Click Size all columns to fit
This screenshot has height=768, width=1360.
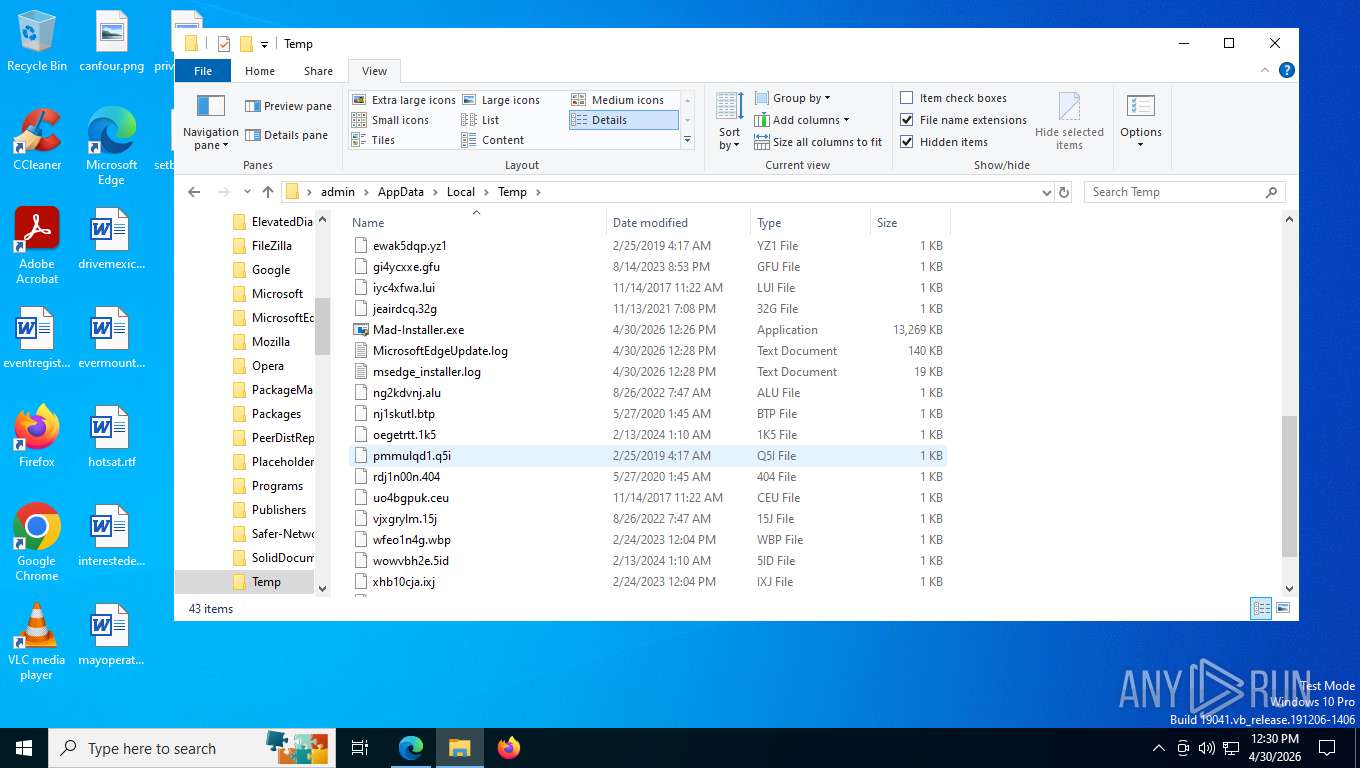click(x=818, y=142)
